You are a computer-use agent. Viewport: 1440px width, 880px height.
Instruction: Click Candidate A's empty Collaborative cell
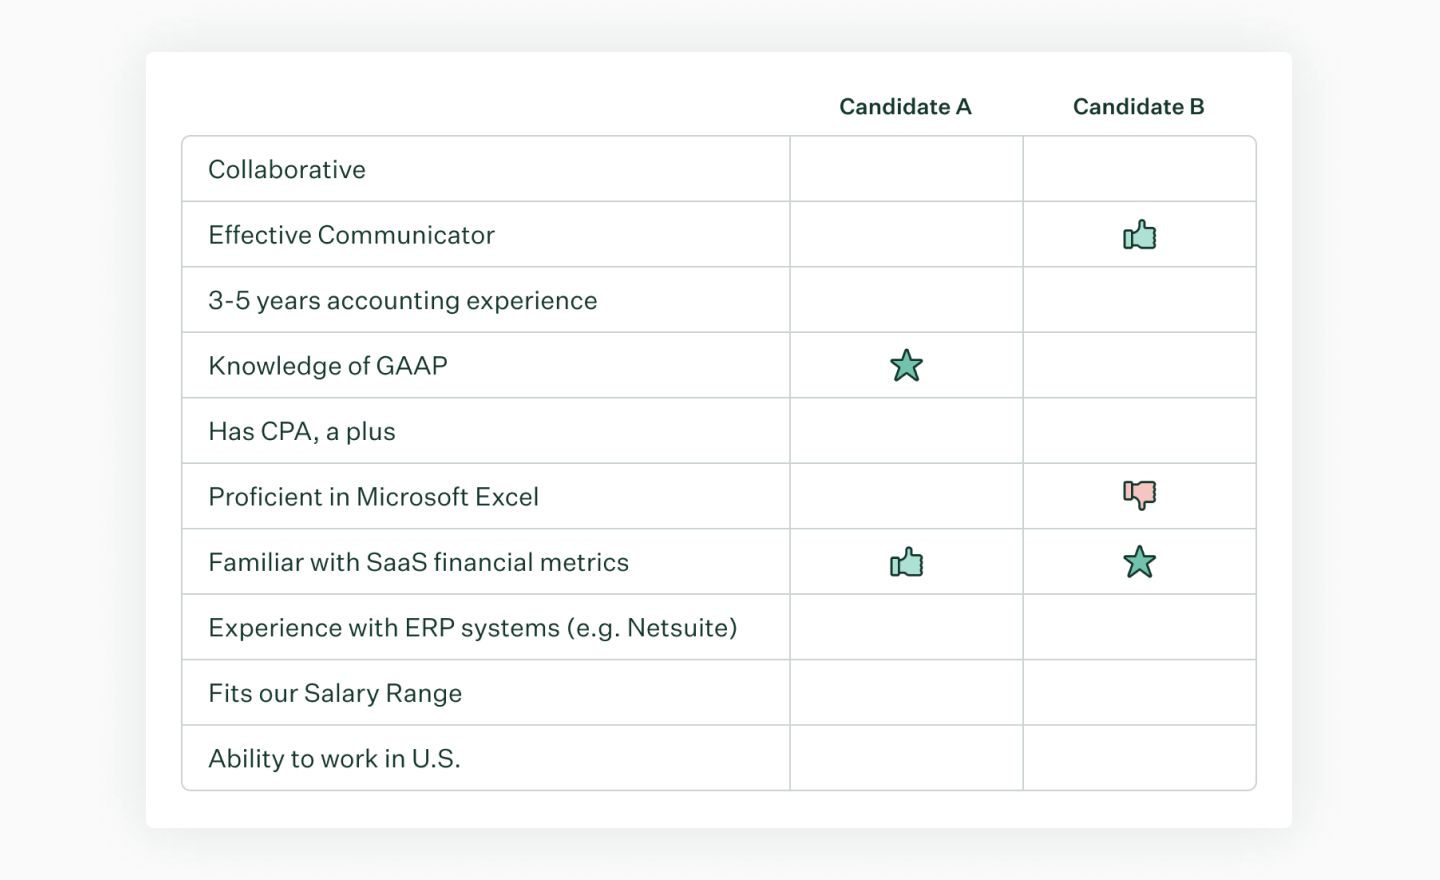(906, 170)
